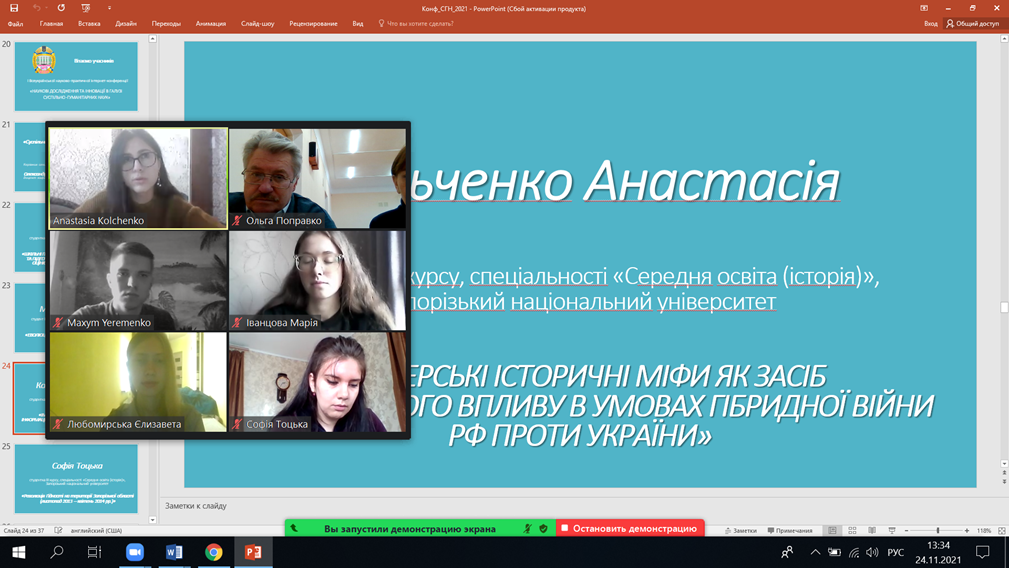Click the zoom slider in the status bar
Image resolution: width=1009 pixels, height=568 pixels.
(937, 530)
